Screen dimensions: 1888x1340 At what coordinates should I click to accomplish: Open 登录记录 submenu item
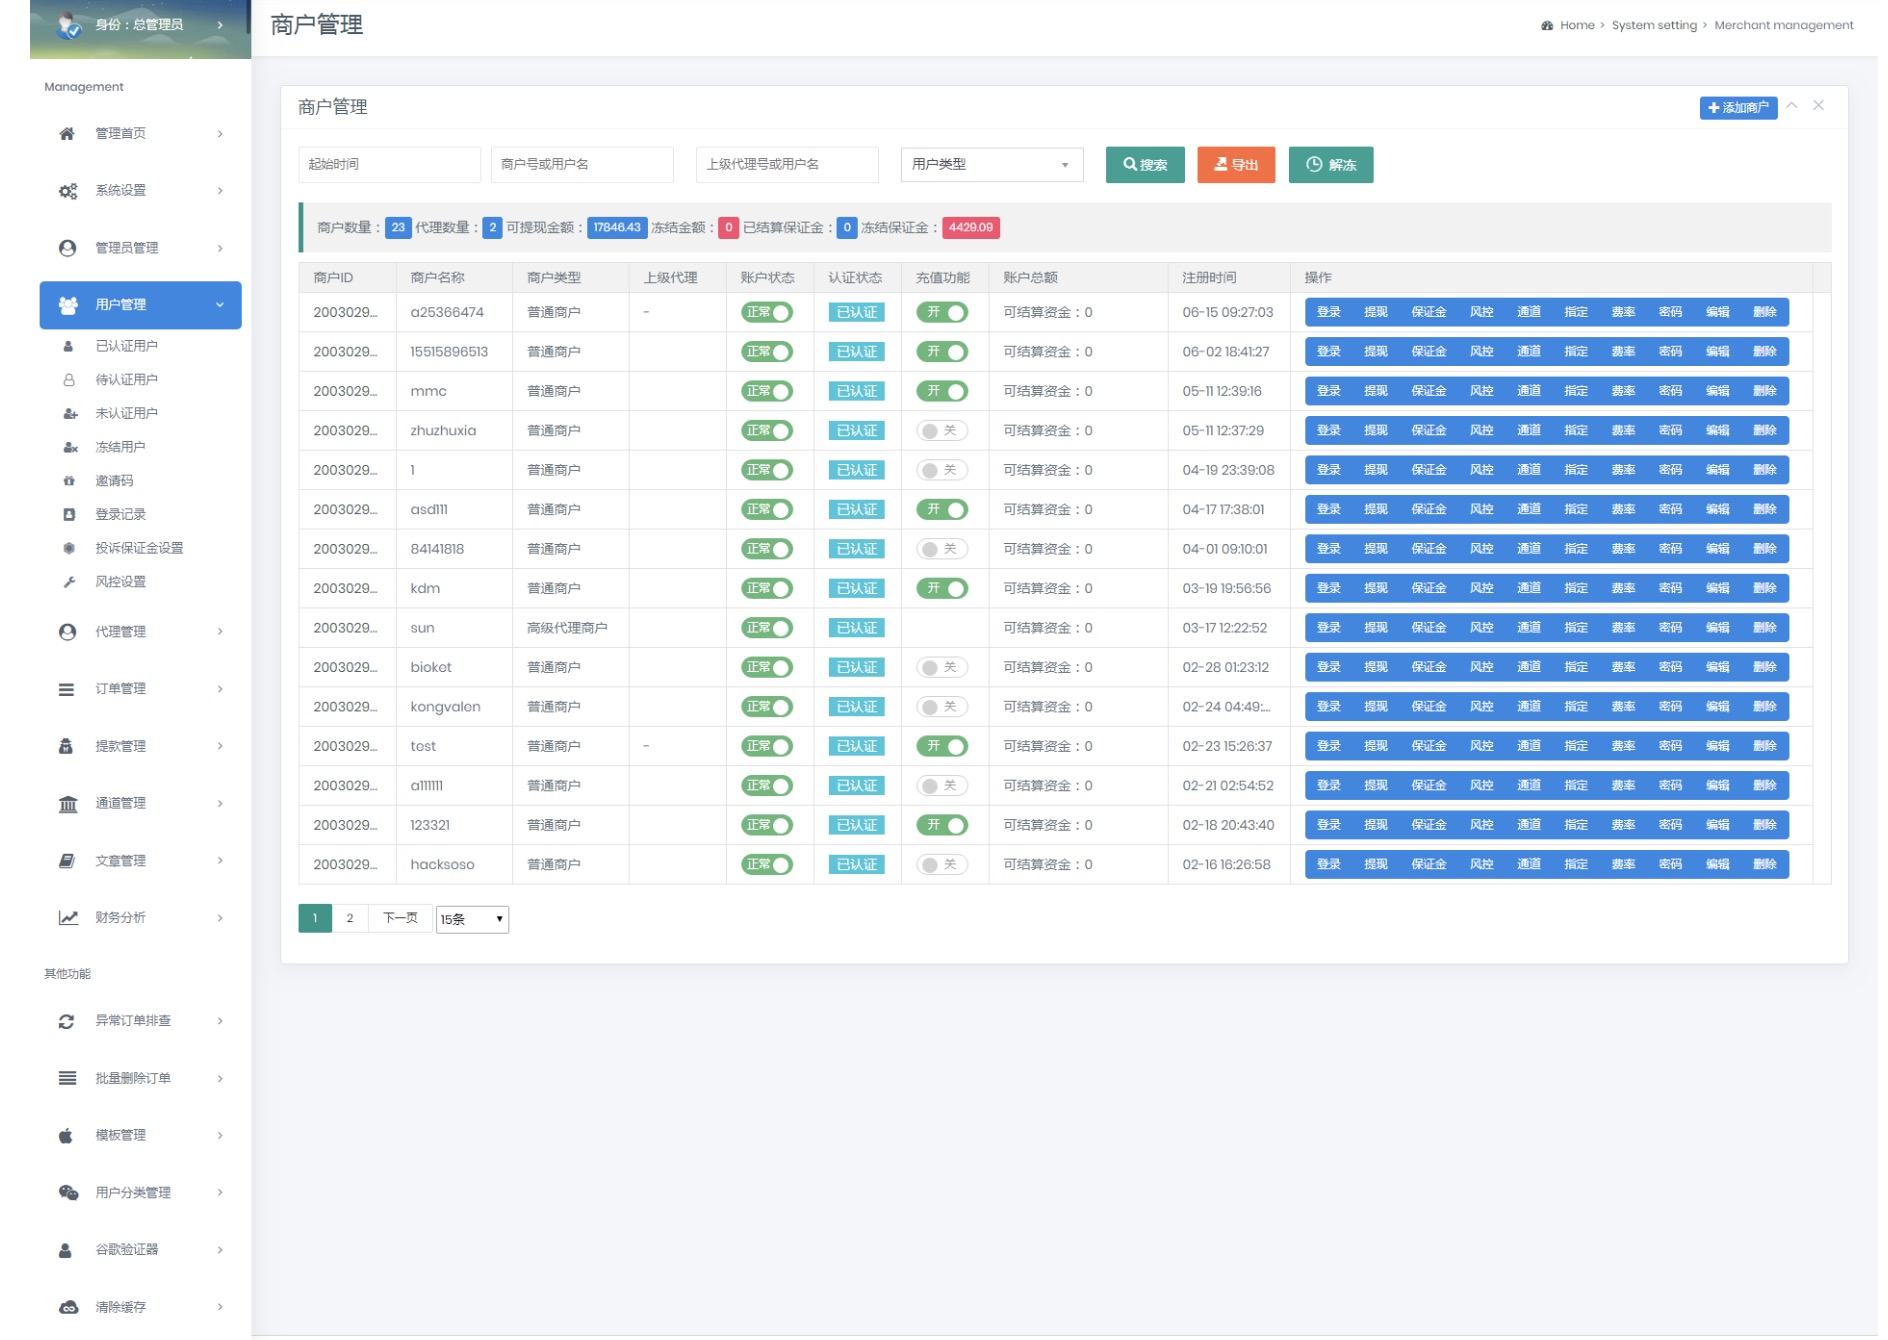click(x=120, y=514)
